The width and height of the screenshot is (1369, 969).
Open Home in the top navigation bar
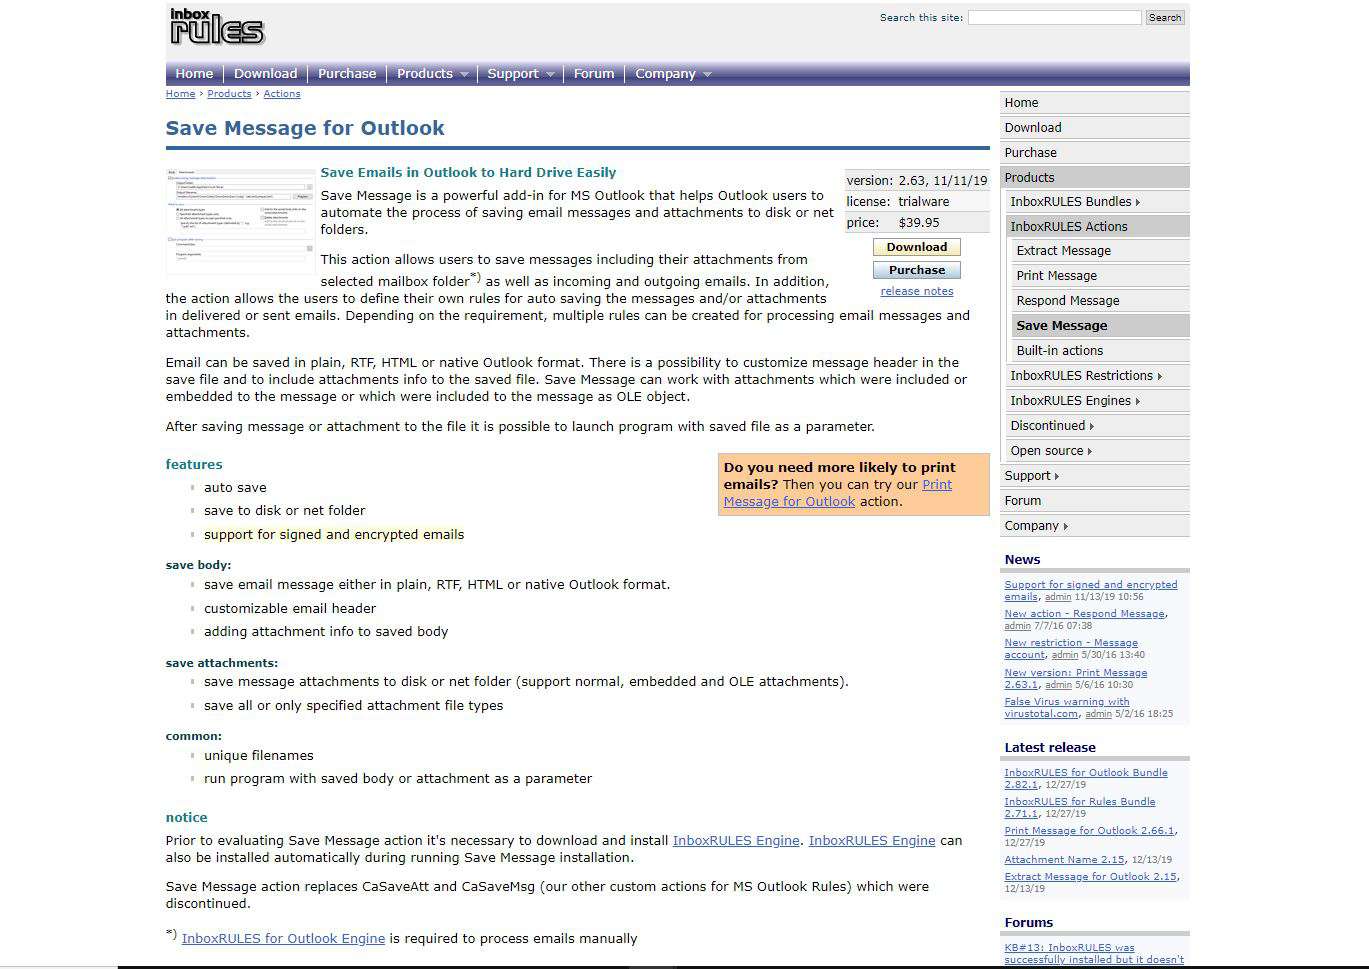point(194,74)
